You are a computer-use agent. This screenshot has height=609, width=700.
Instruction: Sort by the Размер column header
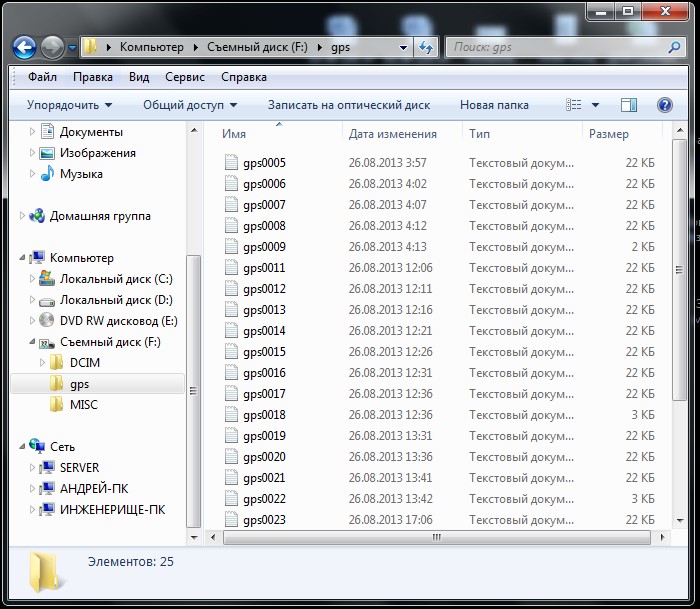(622, 133)
